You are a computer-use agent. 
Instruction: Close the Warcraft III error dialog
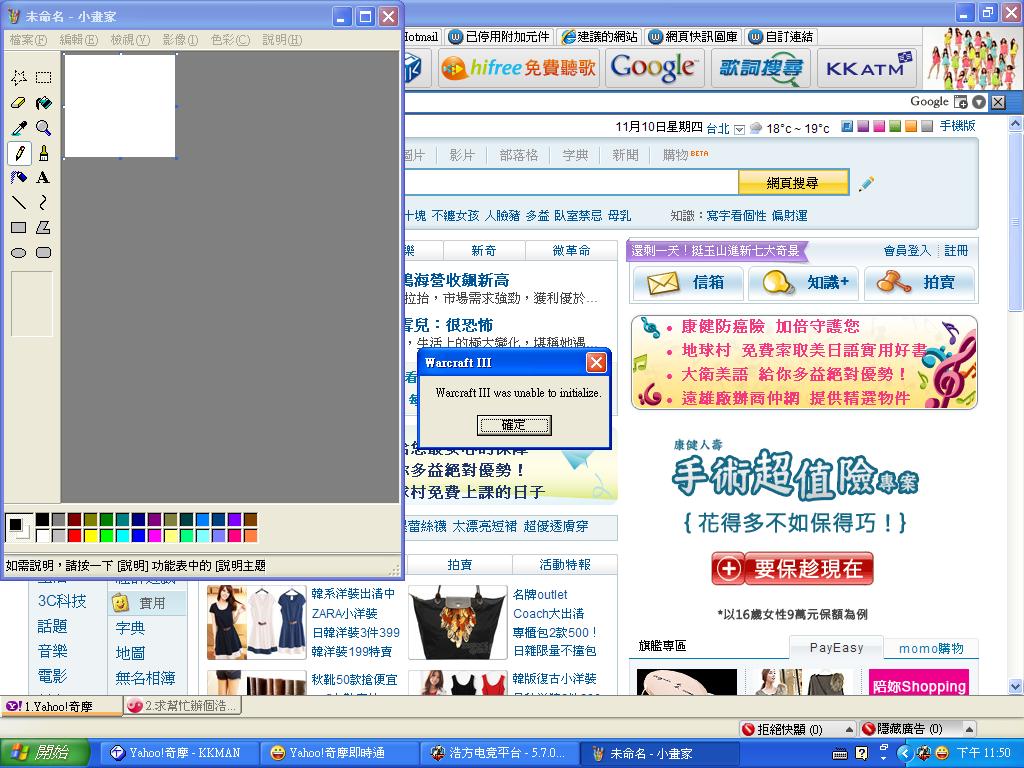point(596,362)
